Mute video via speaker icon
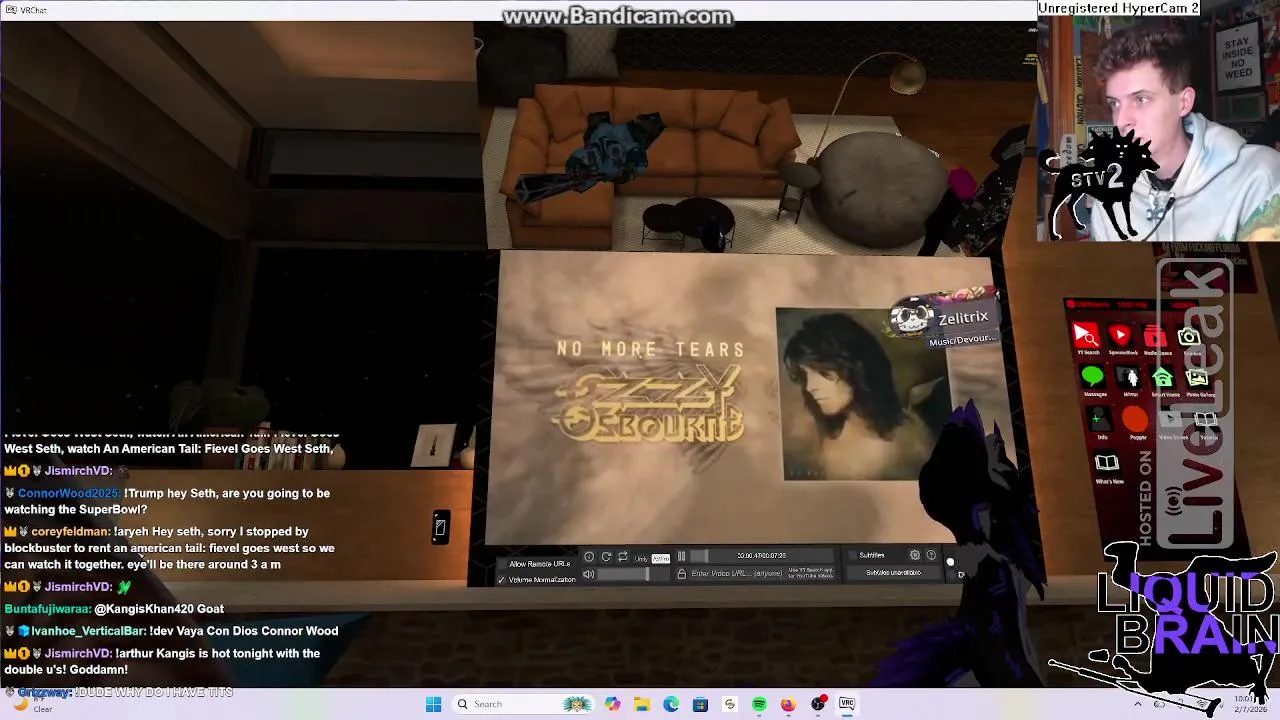The image size is (1280, 720). point(588,574)
